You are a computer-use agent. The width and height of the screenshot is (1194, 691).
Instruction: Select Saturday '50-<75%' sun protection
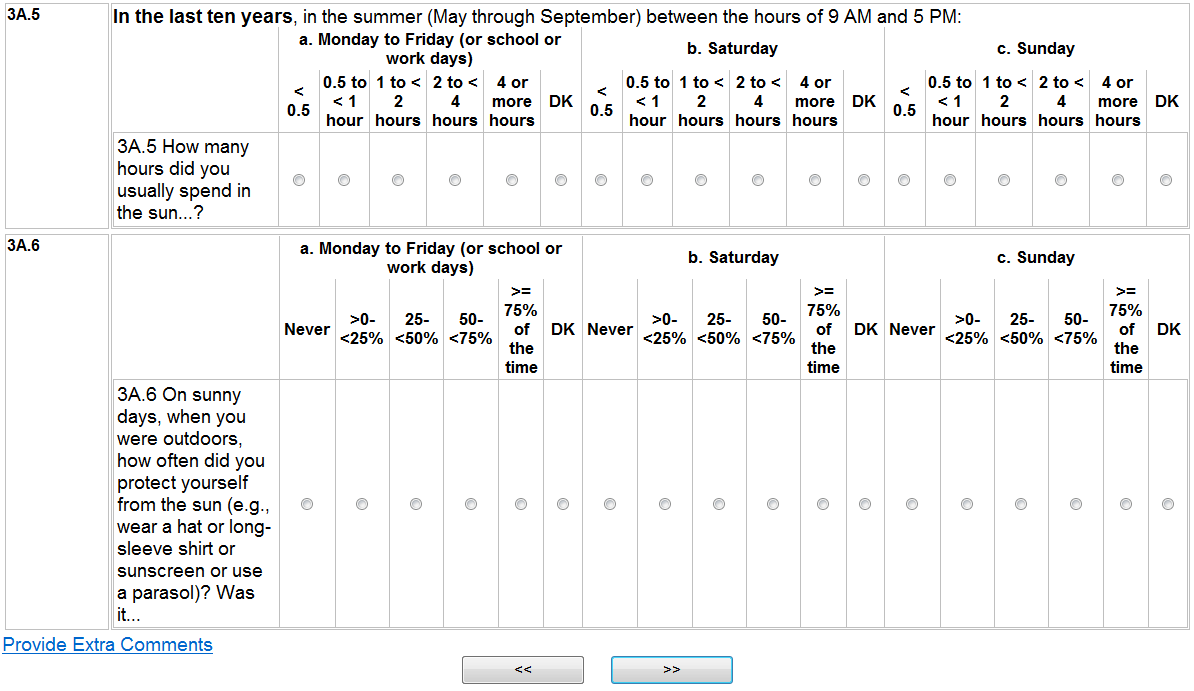pos(773,504)
